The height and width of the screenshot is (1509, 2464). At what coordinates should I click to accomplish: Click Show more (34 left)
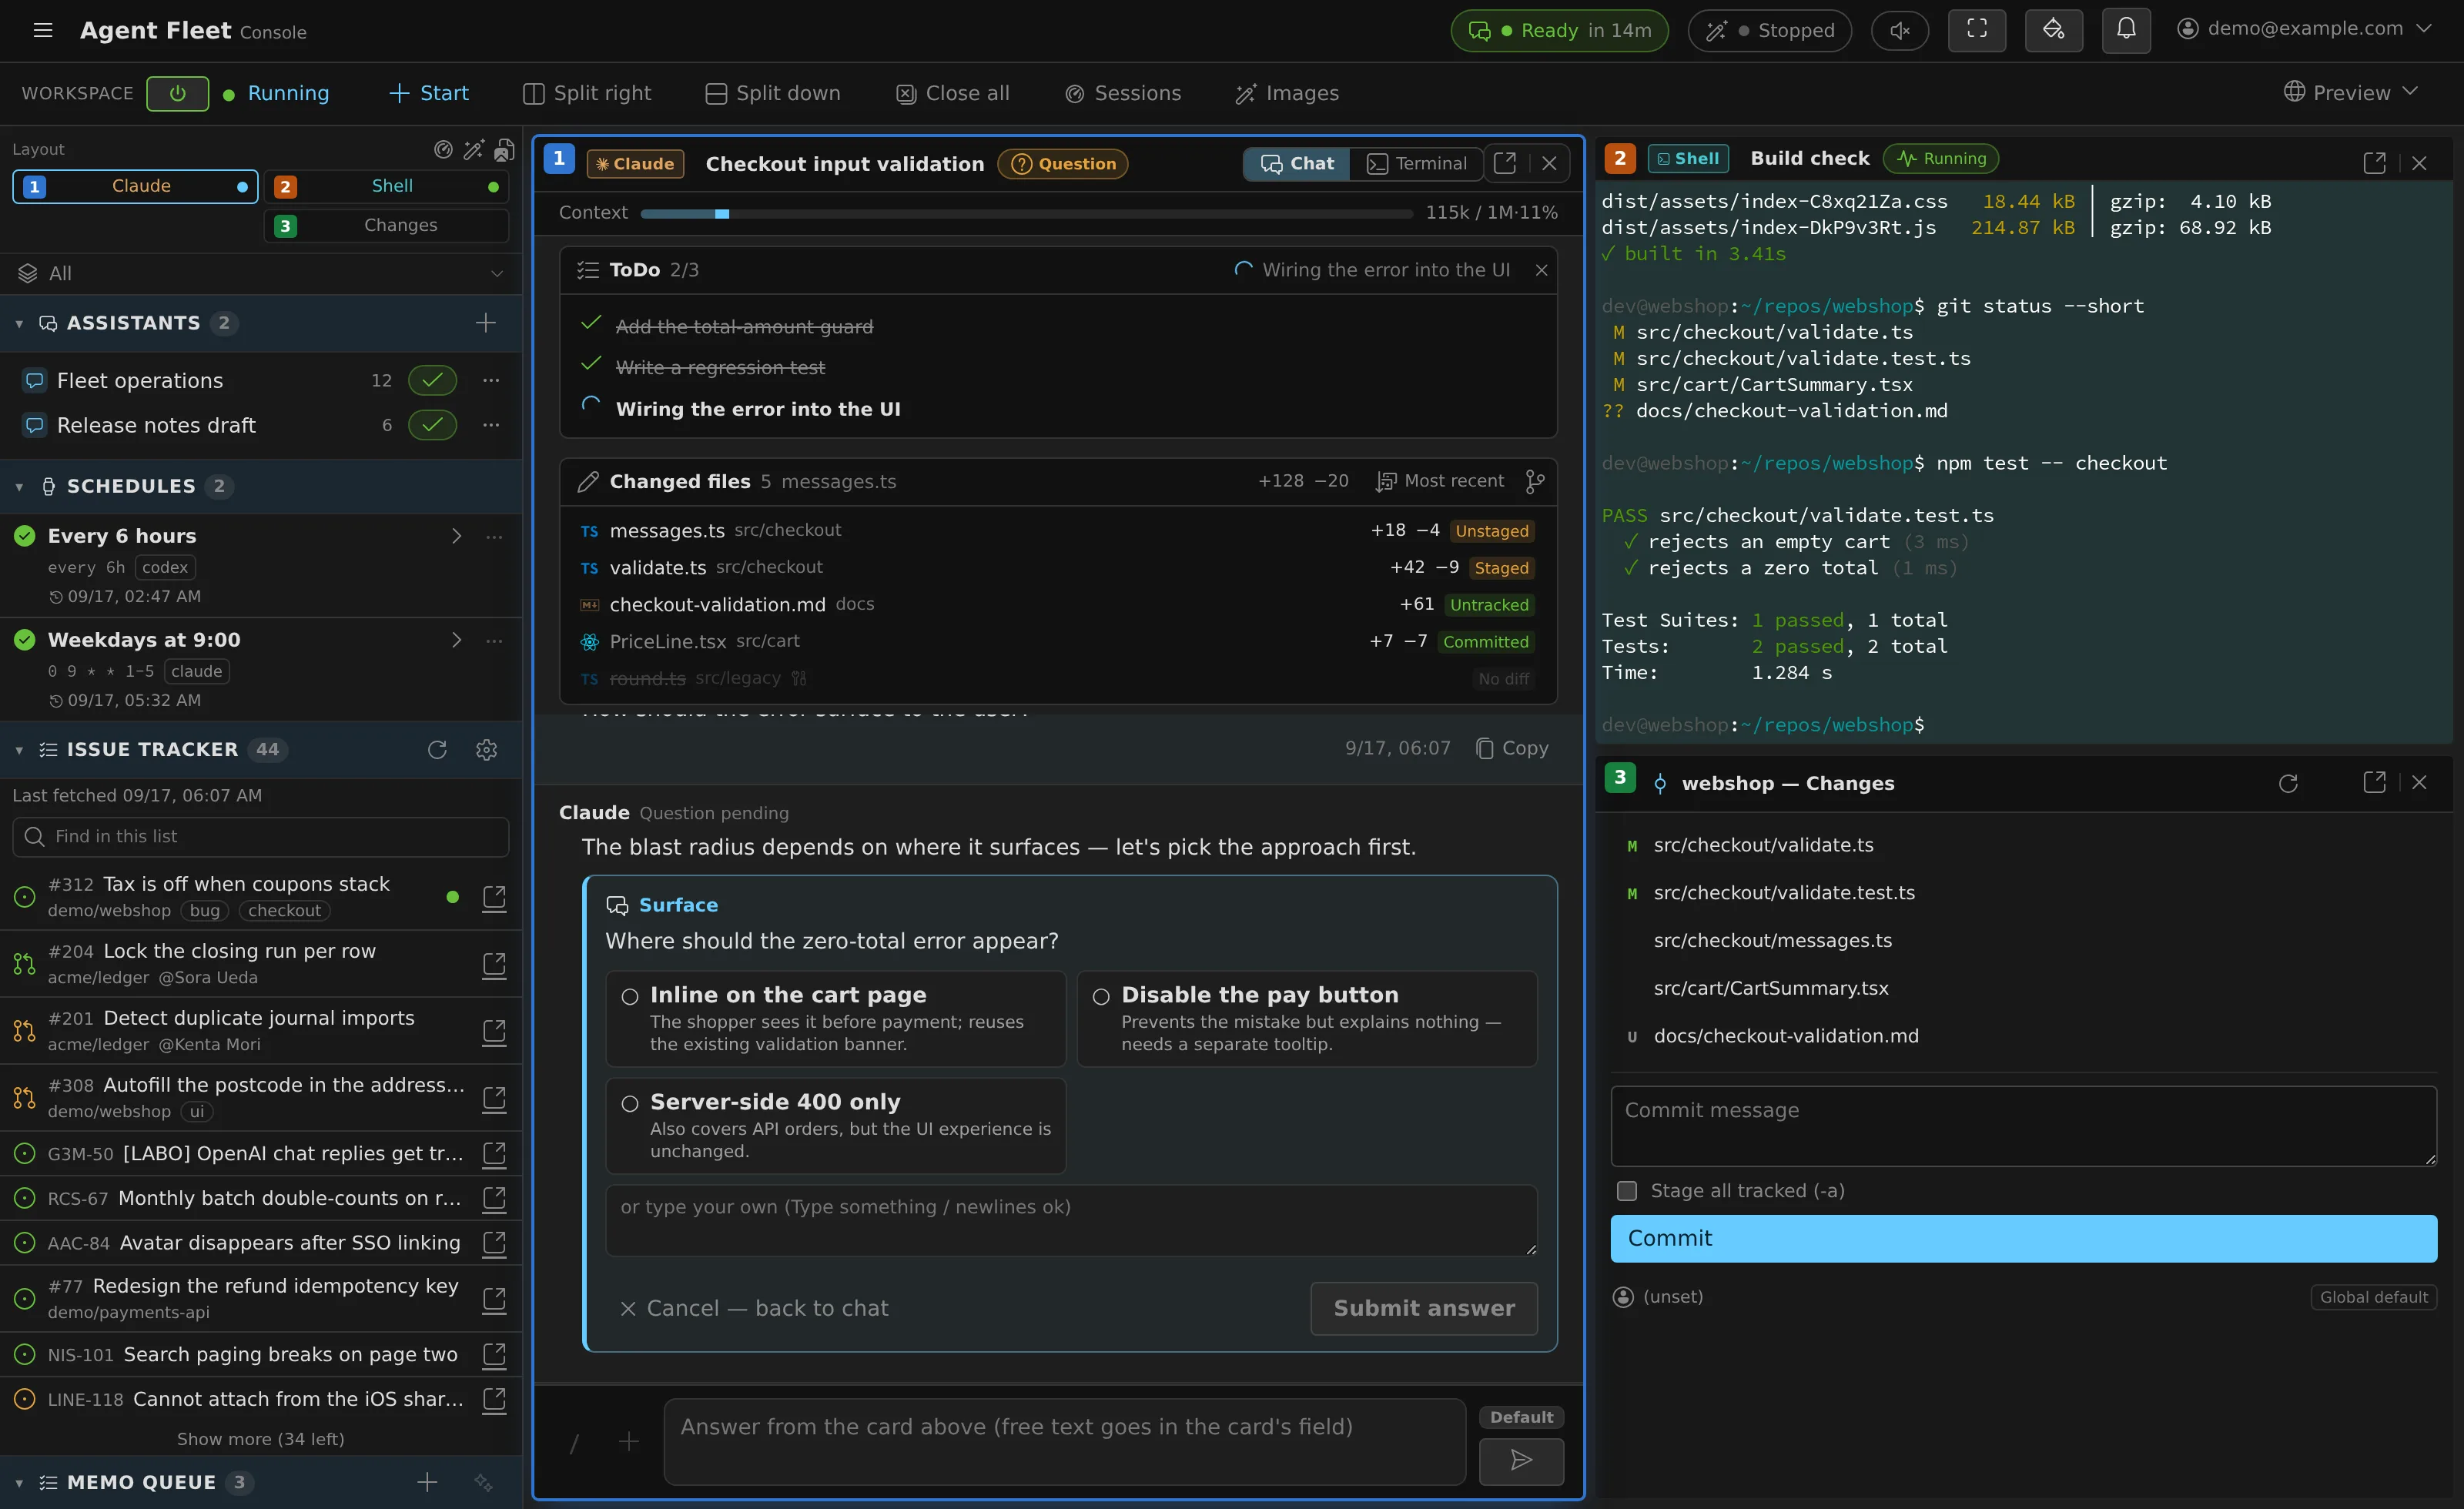[260, 1439]
